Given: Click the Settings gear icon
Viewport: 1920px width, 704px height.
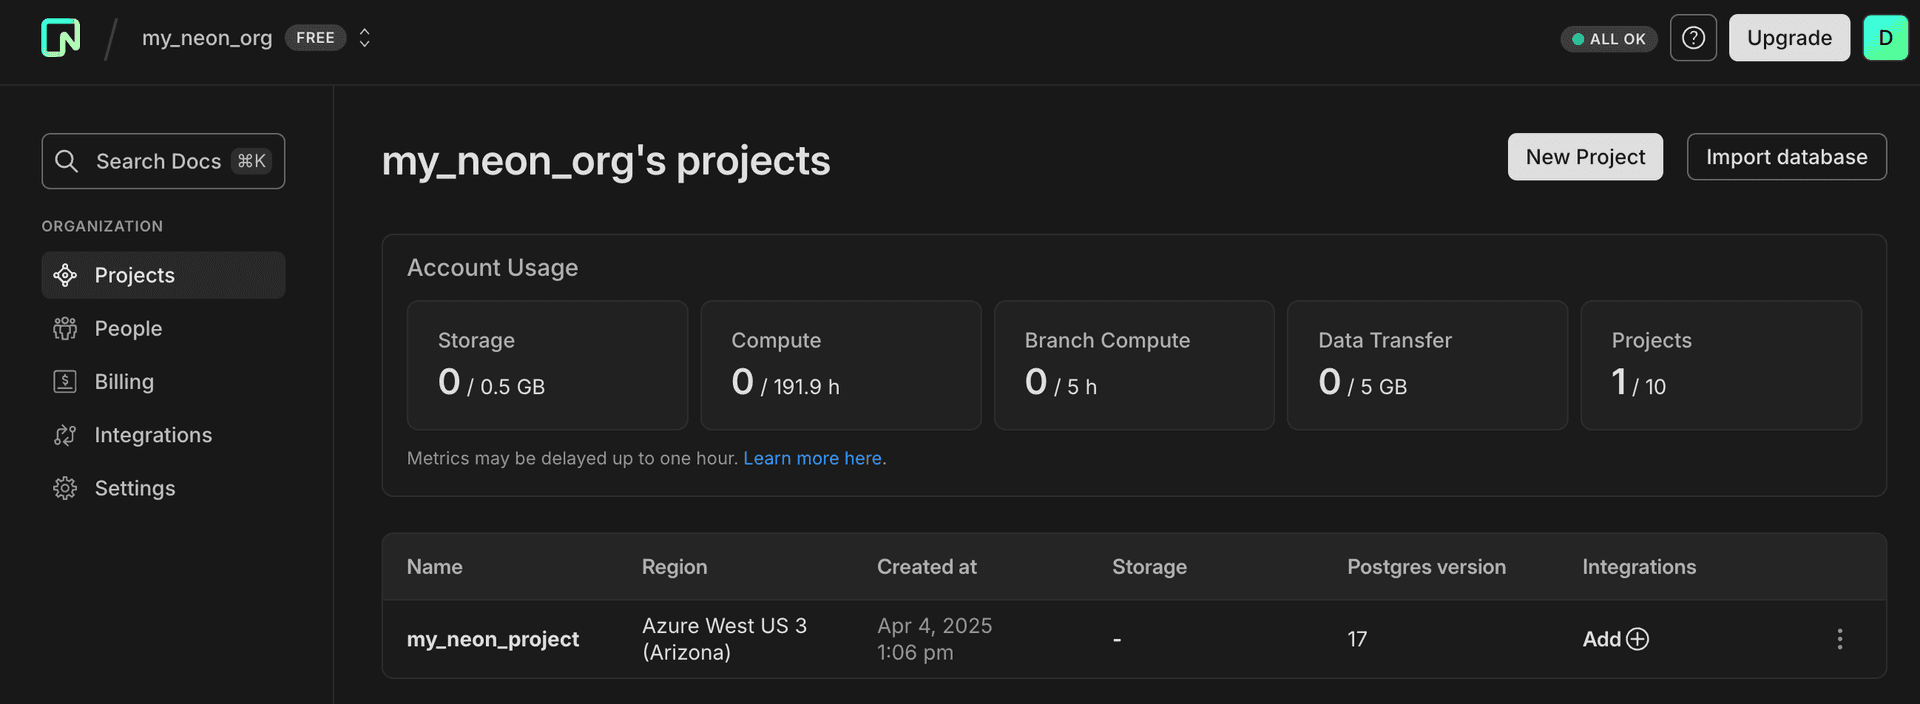Looking at the screenshot, I should 65,488.
